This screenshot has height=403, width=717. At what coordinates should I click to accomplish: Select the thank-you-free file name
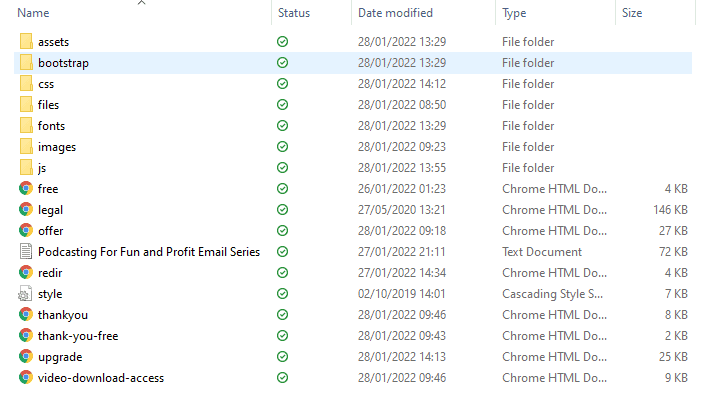point(78,336)
